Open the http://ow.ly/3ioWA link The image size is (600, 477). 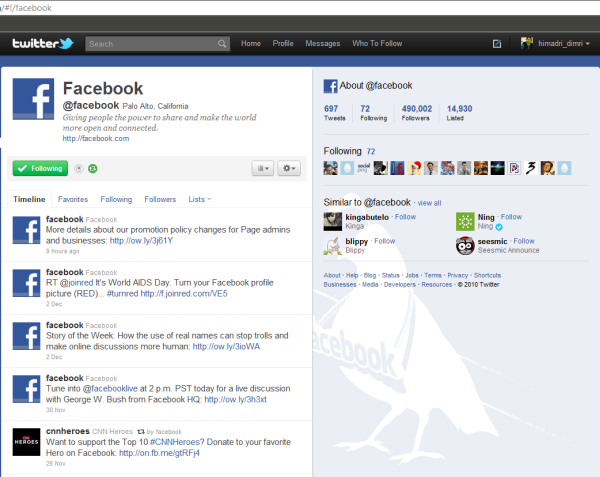tap(226, 347)
